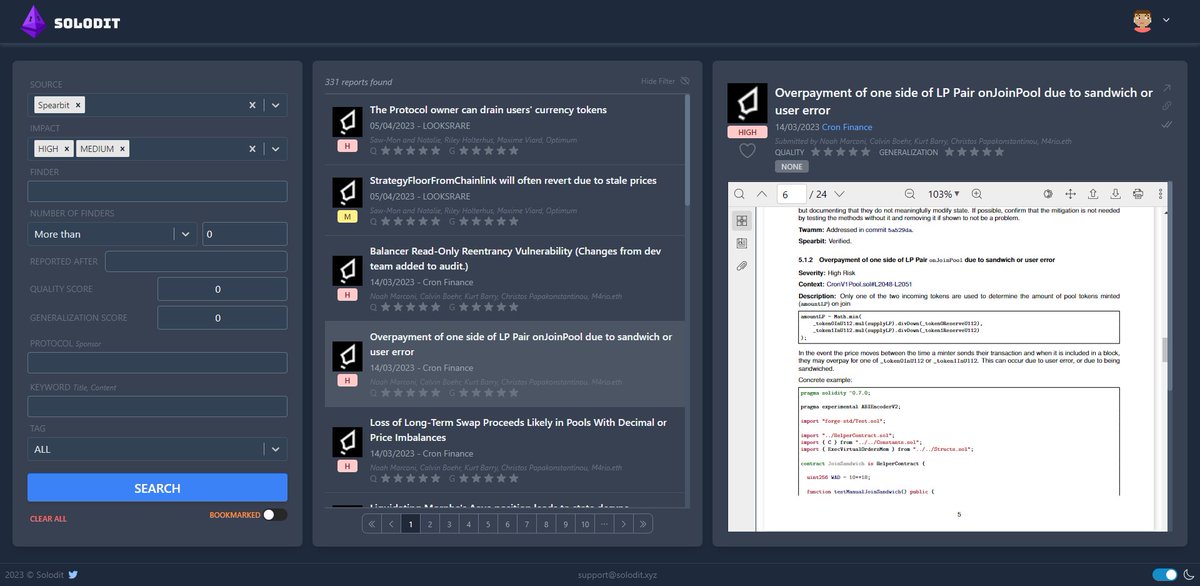This screenshot has width=1200, height=586.
Task: Remove the HIGH impact tag
Action: (x=67, y=149)
